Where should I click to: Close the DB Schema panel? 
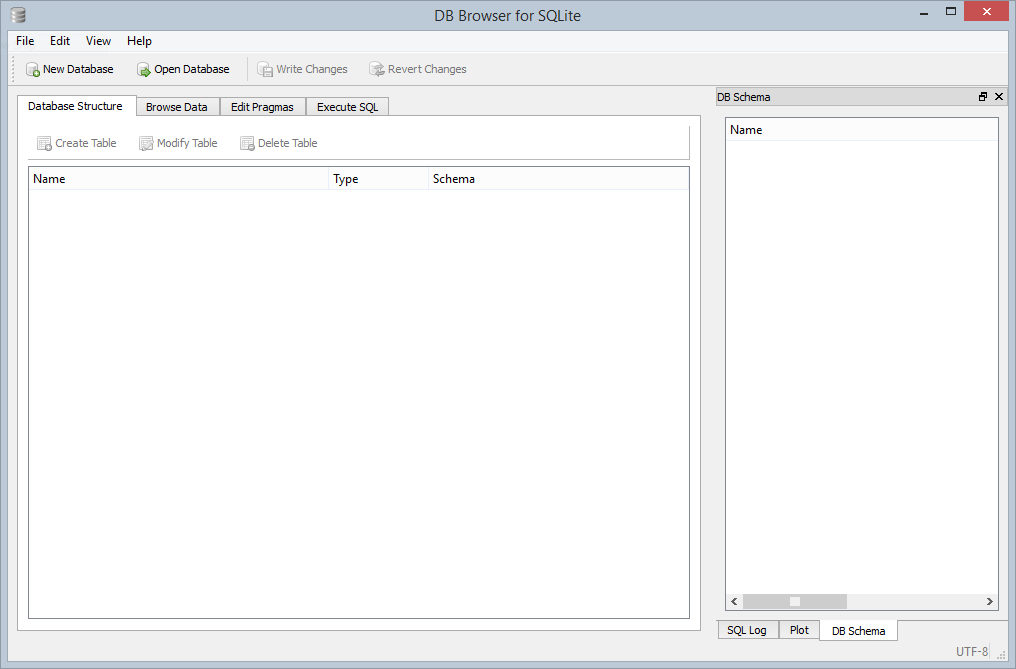tap(999, 97)
